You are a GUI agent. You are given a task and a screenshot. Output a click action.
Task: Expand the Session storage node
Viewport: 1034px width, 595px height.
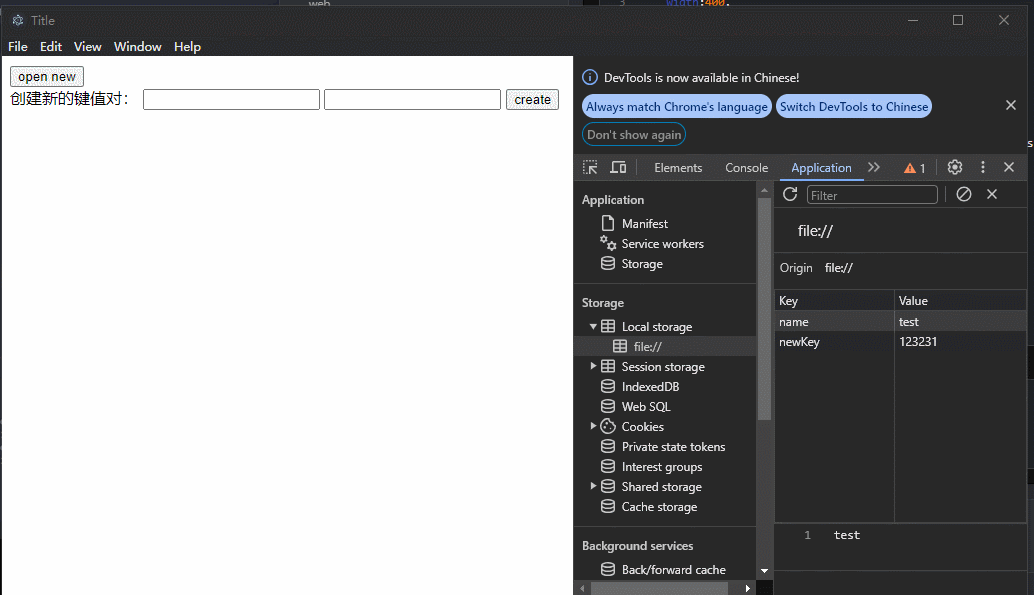click(593, 366)
